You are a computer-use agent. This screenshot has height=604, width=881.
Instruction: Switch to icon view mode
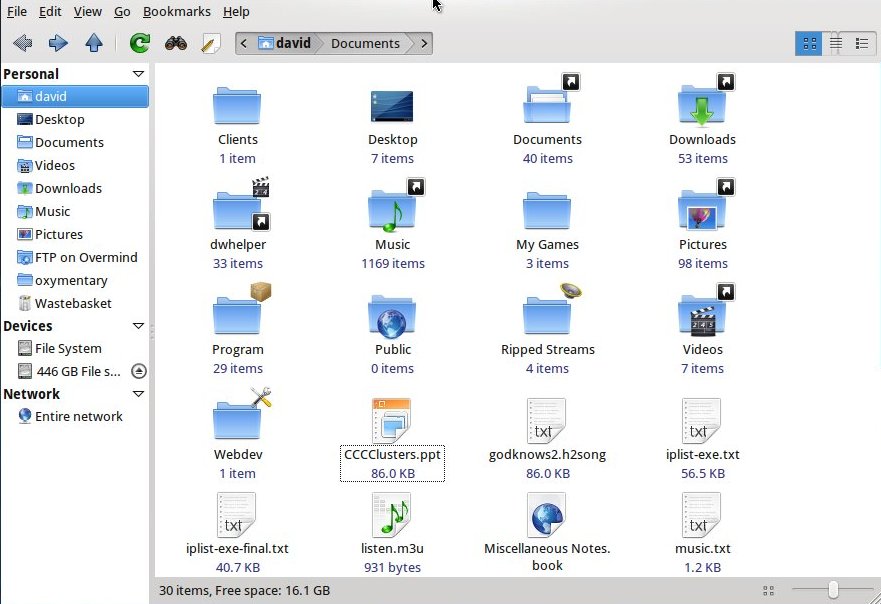pyautogui.click(x=809, y=43)
